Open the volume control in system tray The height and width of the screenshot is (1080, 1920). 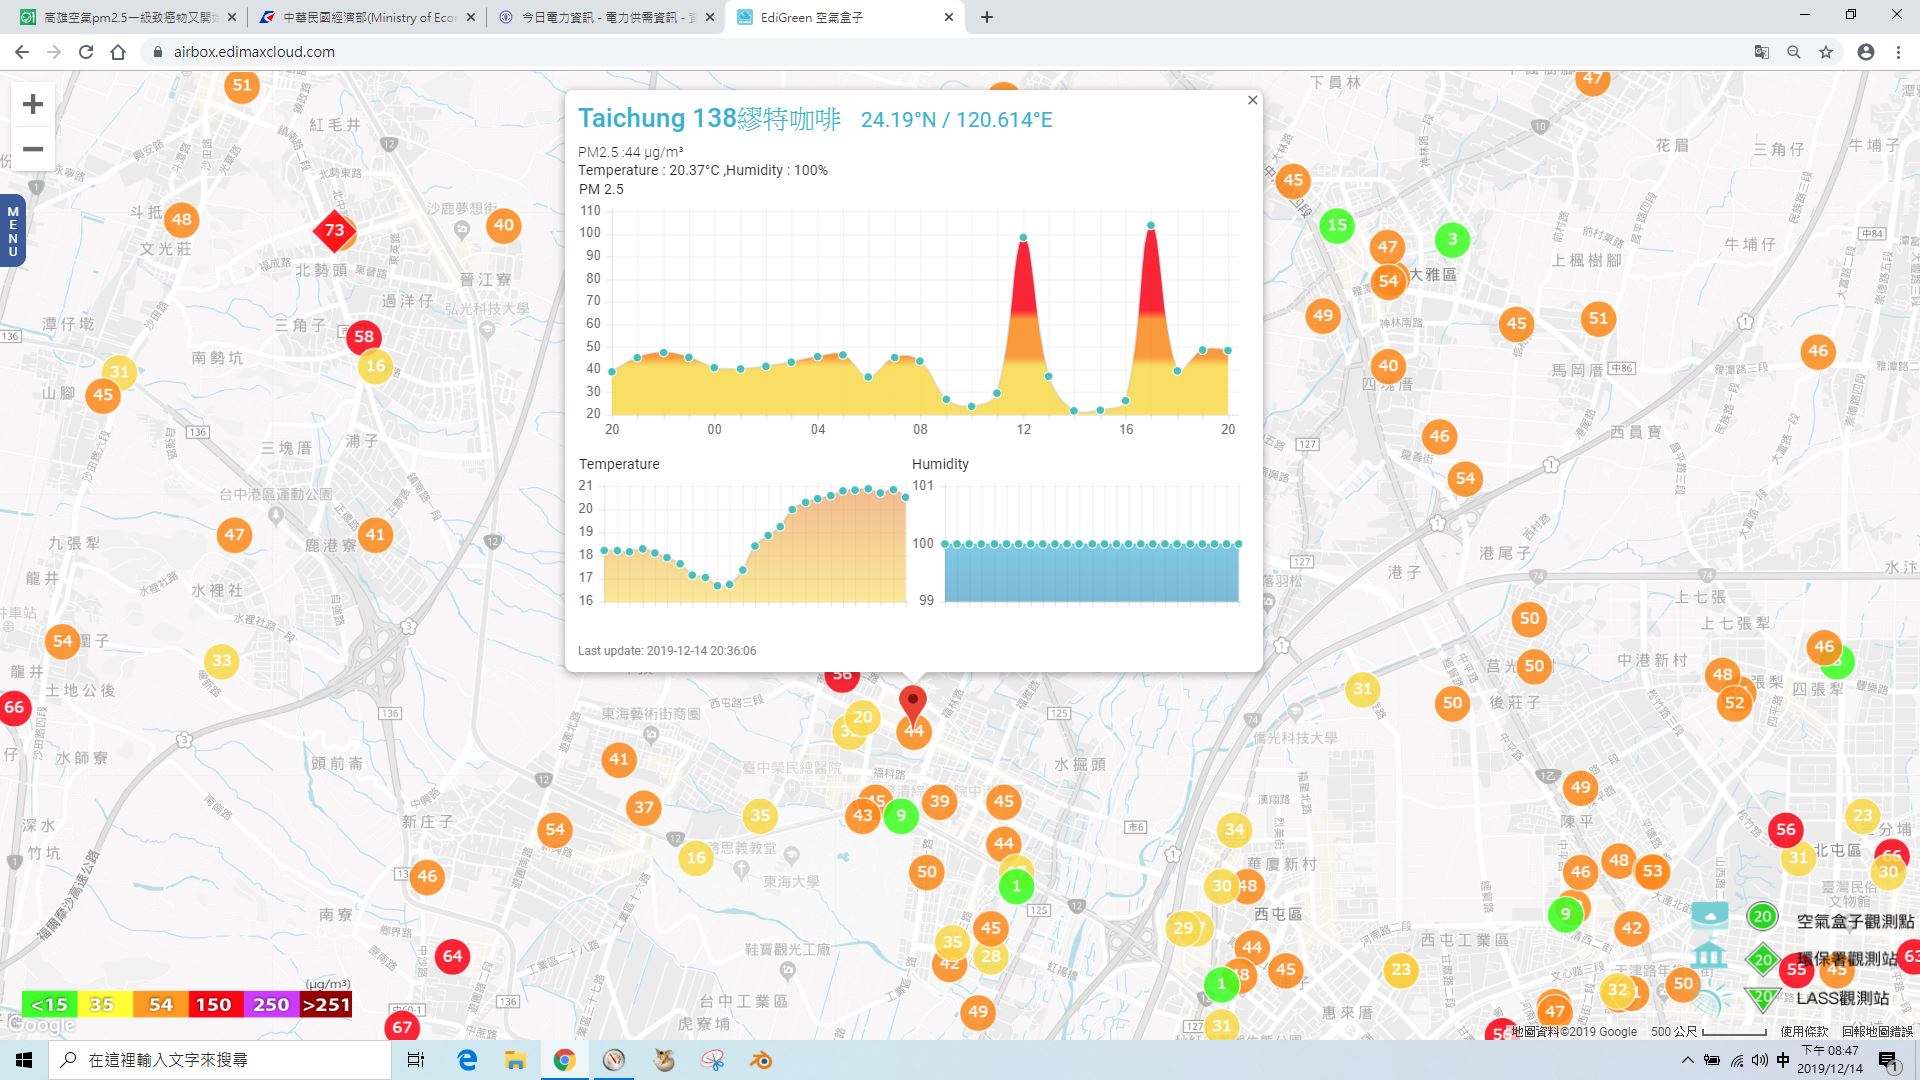coord(1759,1060)
